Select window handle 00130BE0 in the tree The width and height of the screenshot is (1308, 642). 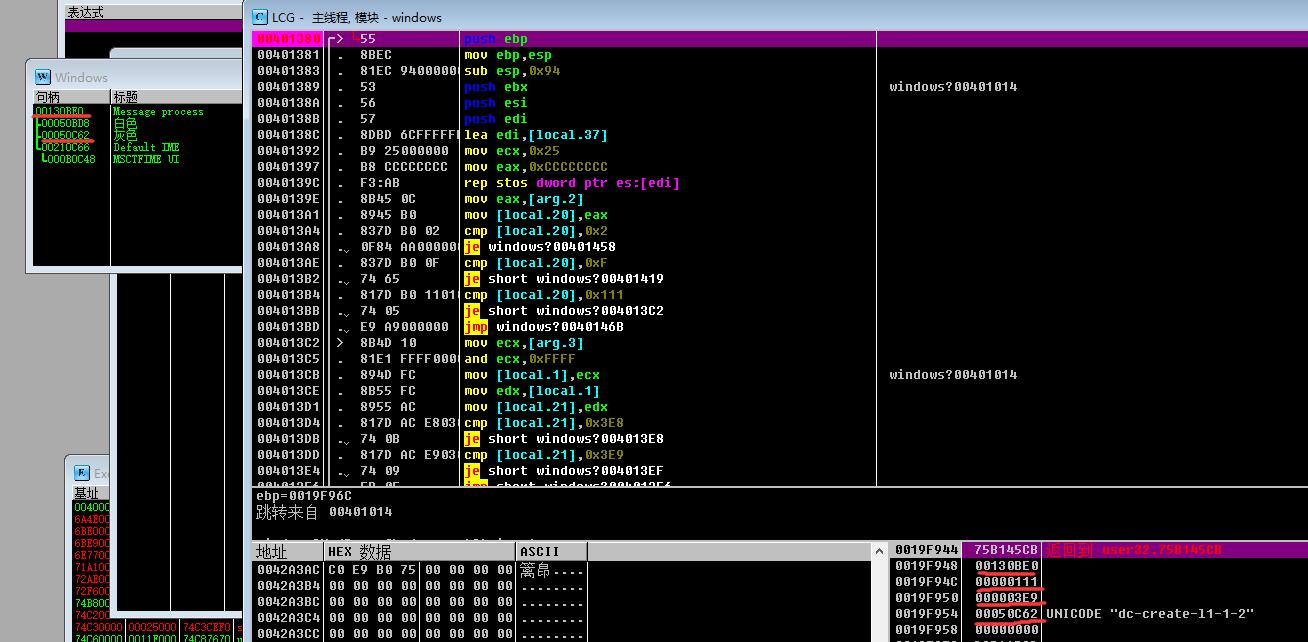(x=60, y=111)
